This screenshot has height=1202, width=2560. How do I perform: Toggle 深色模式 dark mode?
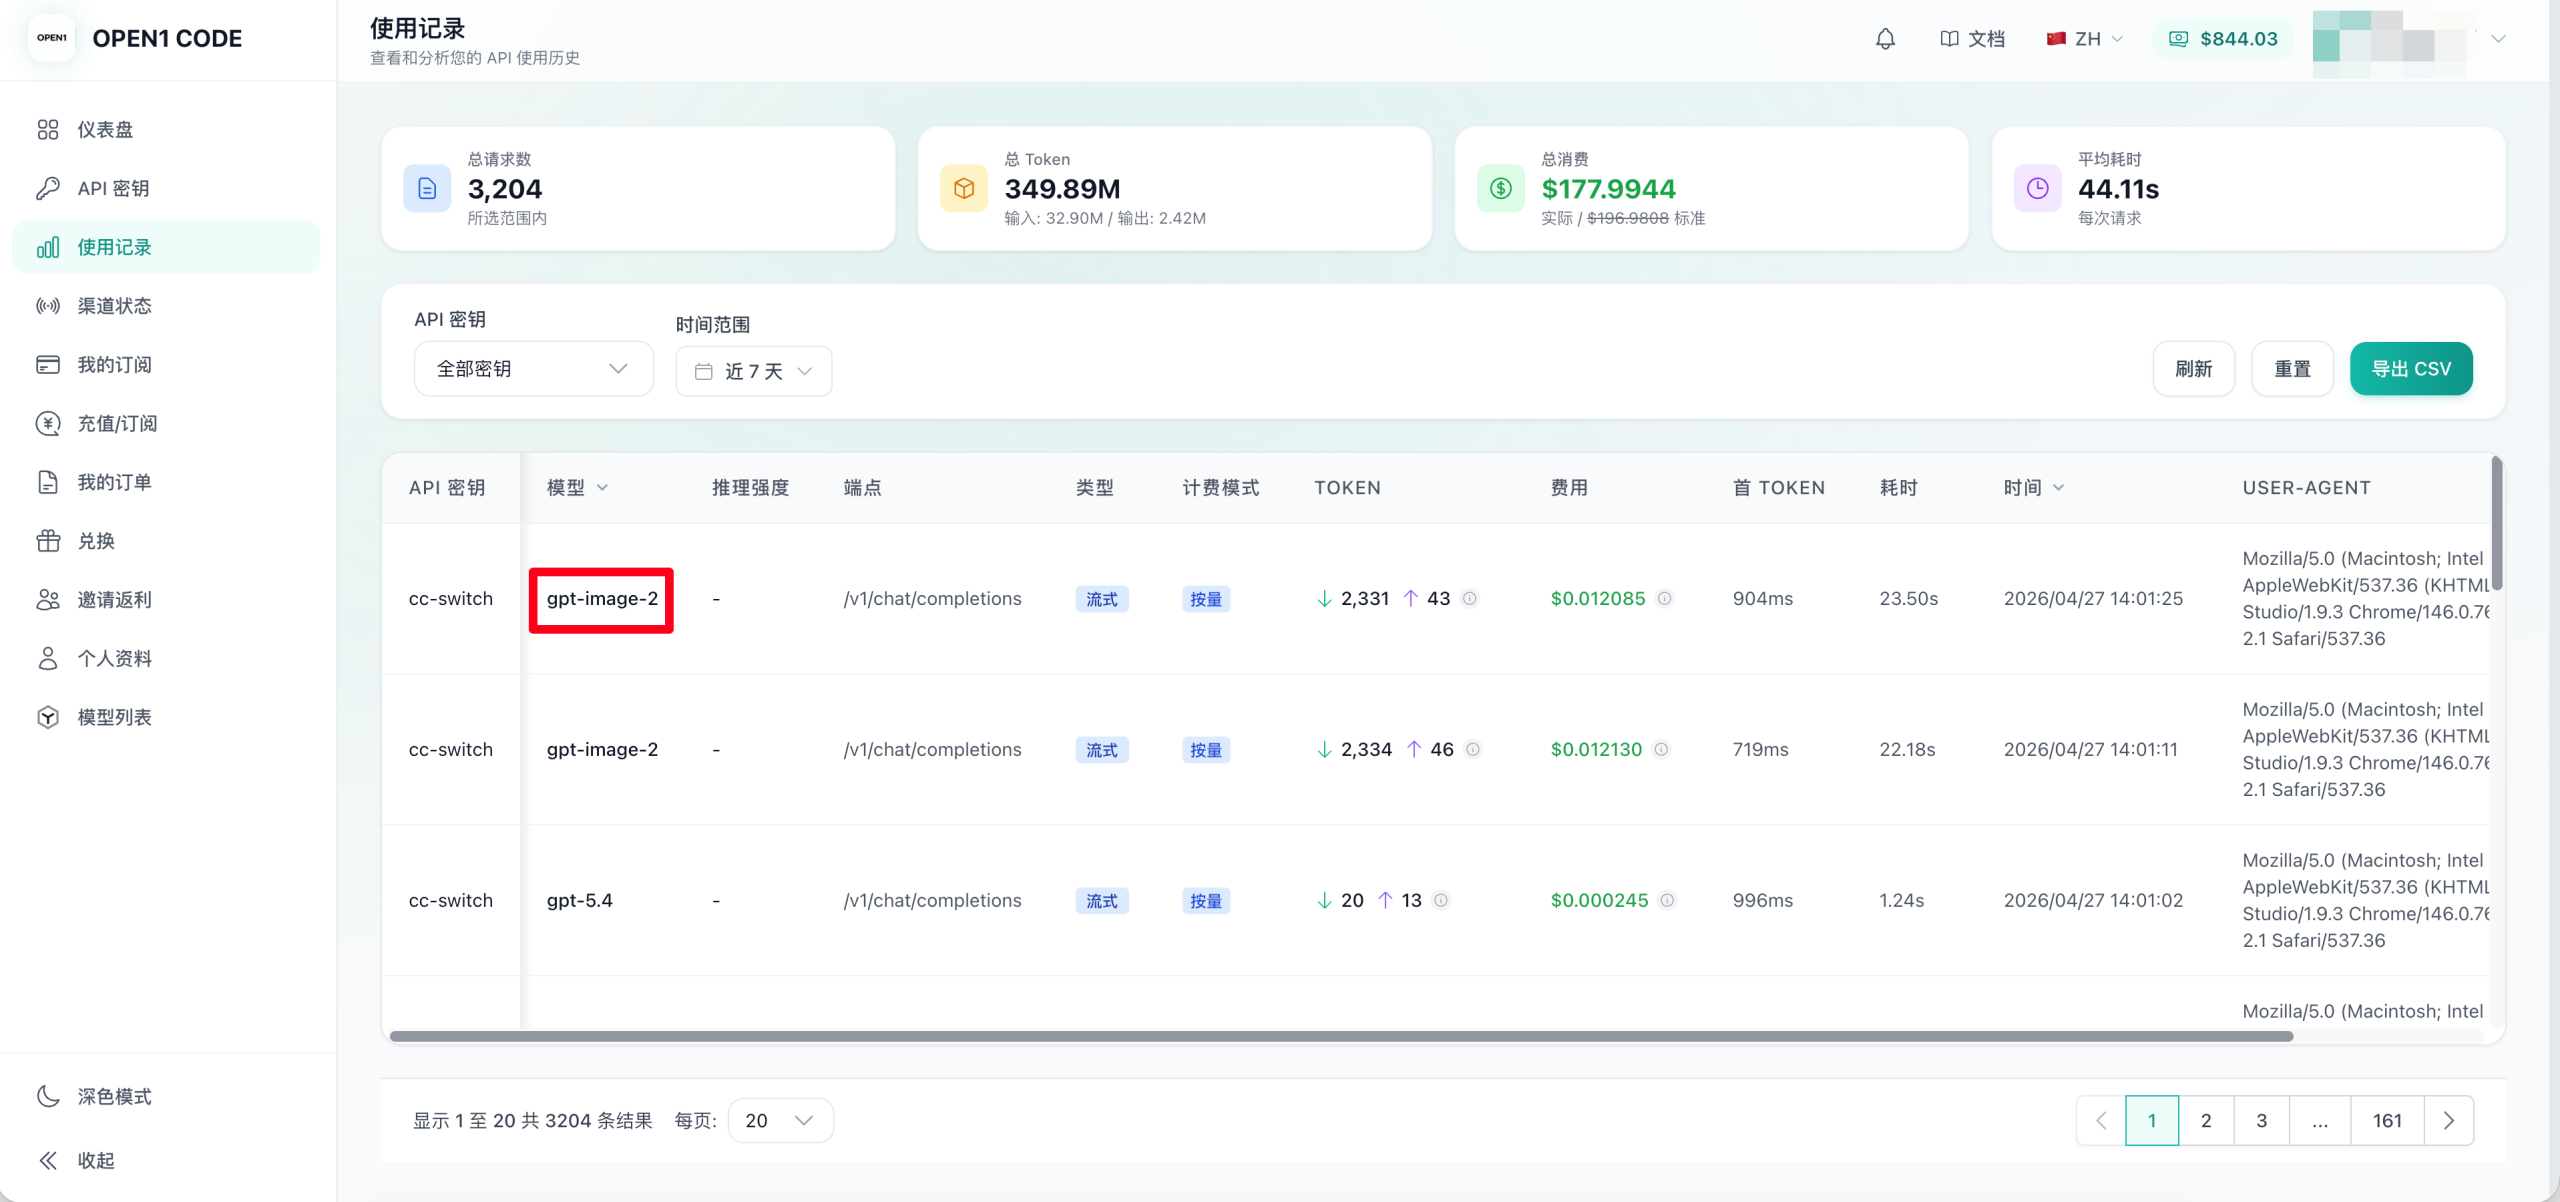pyautogui.click(x=114, y=1096)
